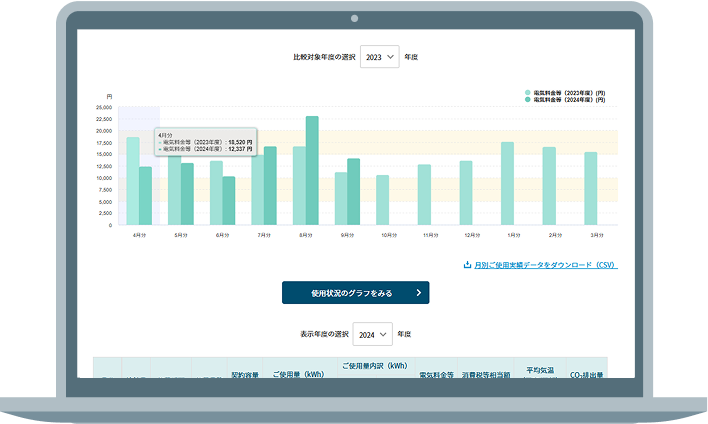The width and height of the screenshot is (708, 424).
Task: Click the 10月分 bar in chart
Action: click(382, 200)
